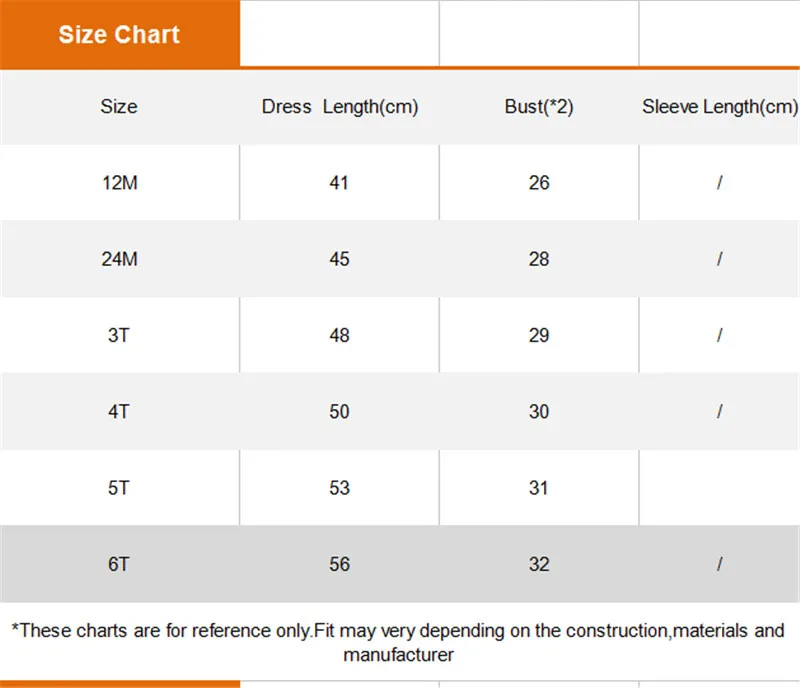Click the sleeve length slash for 12M
Viewport: 800px width, 688px height.
[x=719, y=183]
